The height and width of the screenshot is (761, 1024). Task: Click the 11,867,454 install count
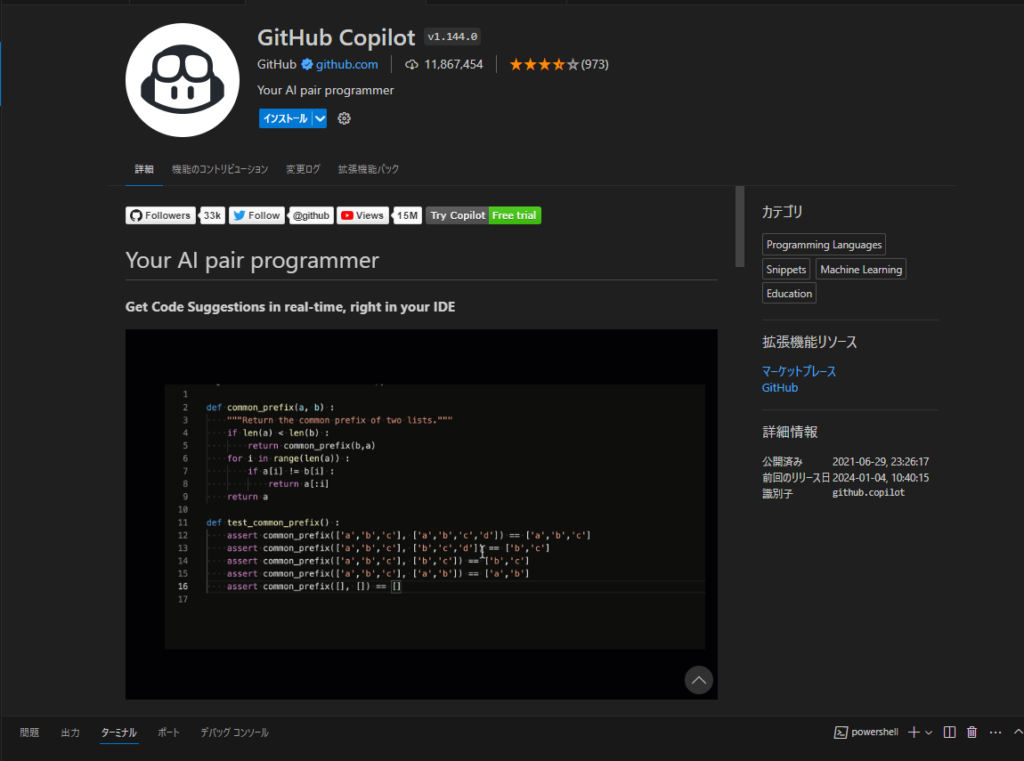click(453, 64)
